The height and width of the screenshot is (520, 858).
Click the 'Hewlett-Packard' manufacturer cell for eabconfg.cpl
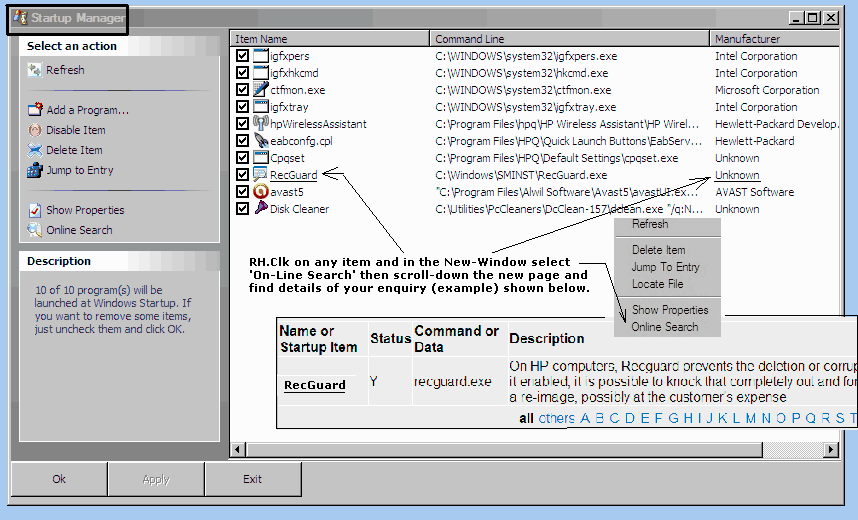tap(755, 141)
